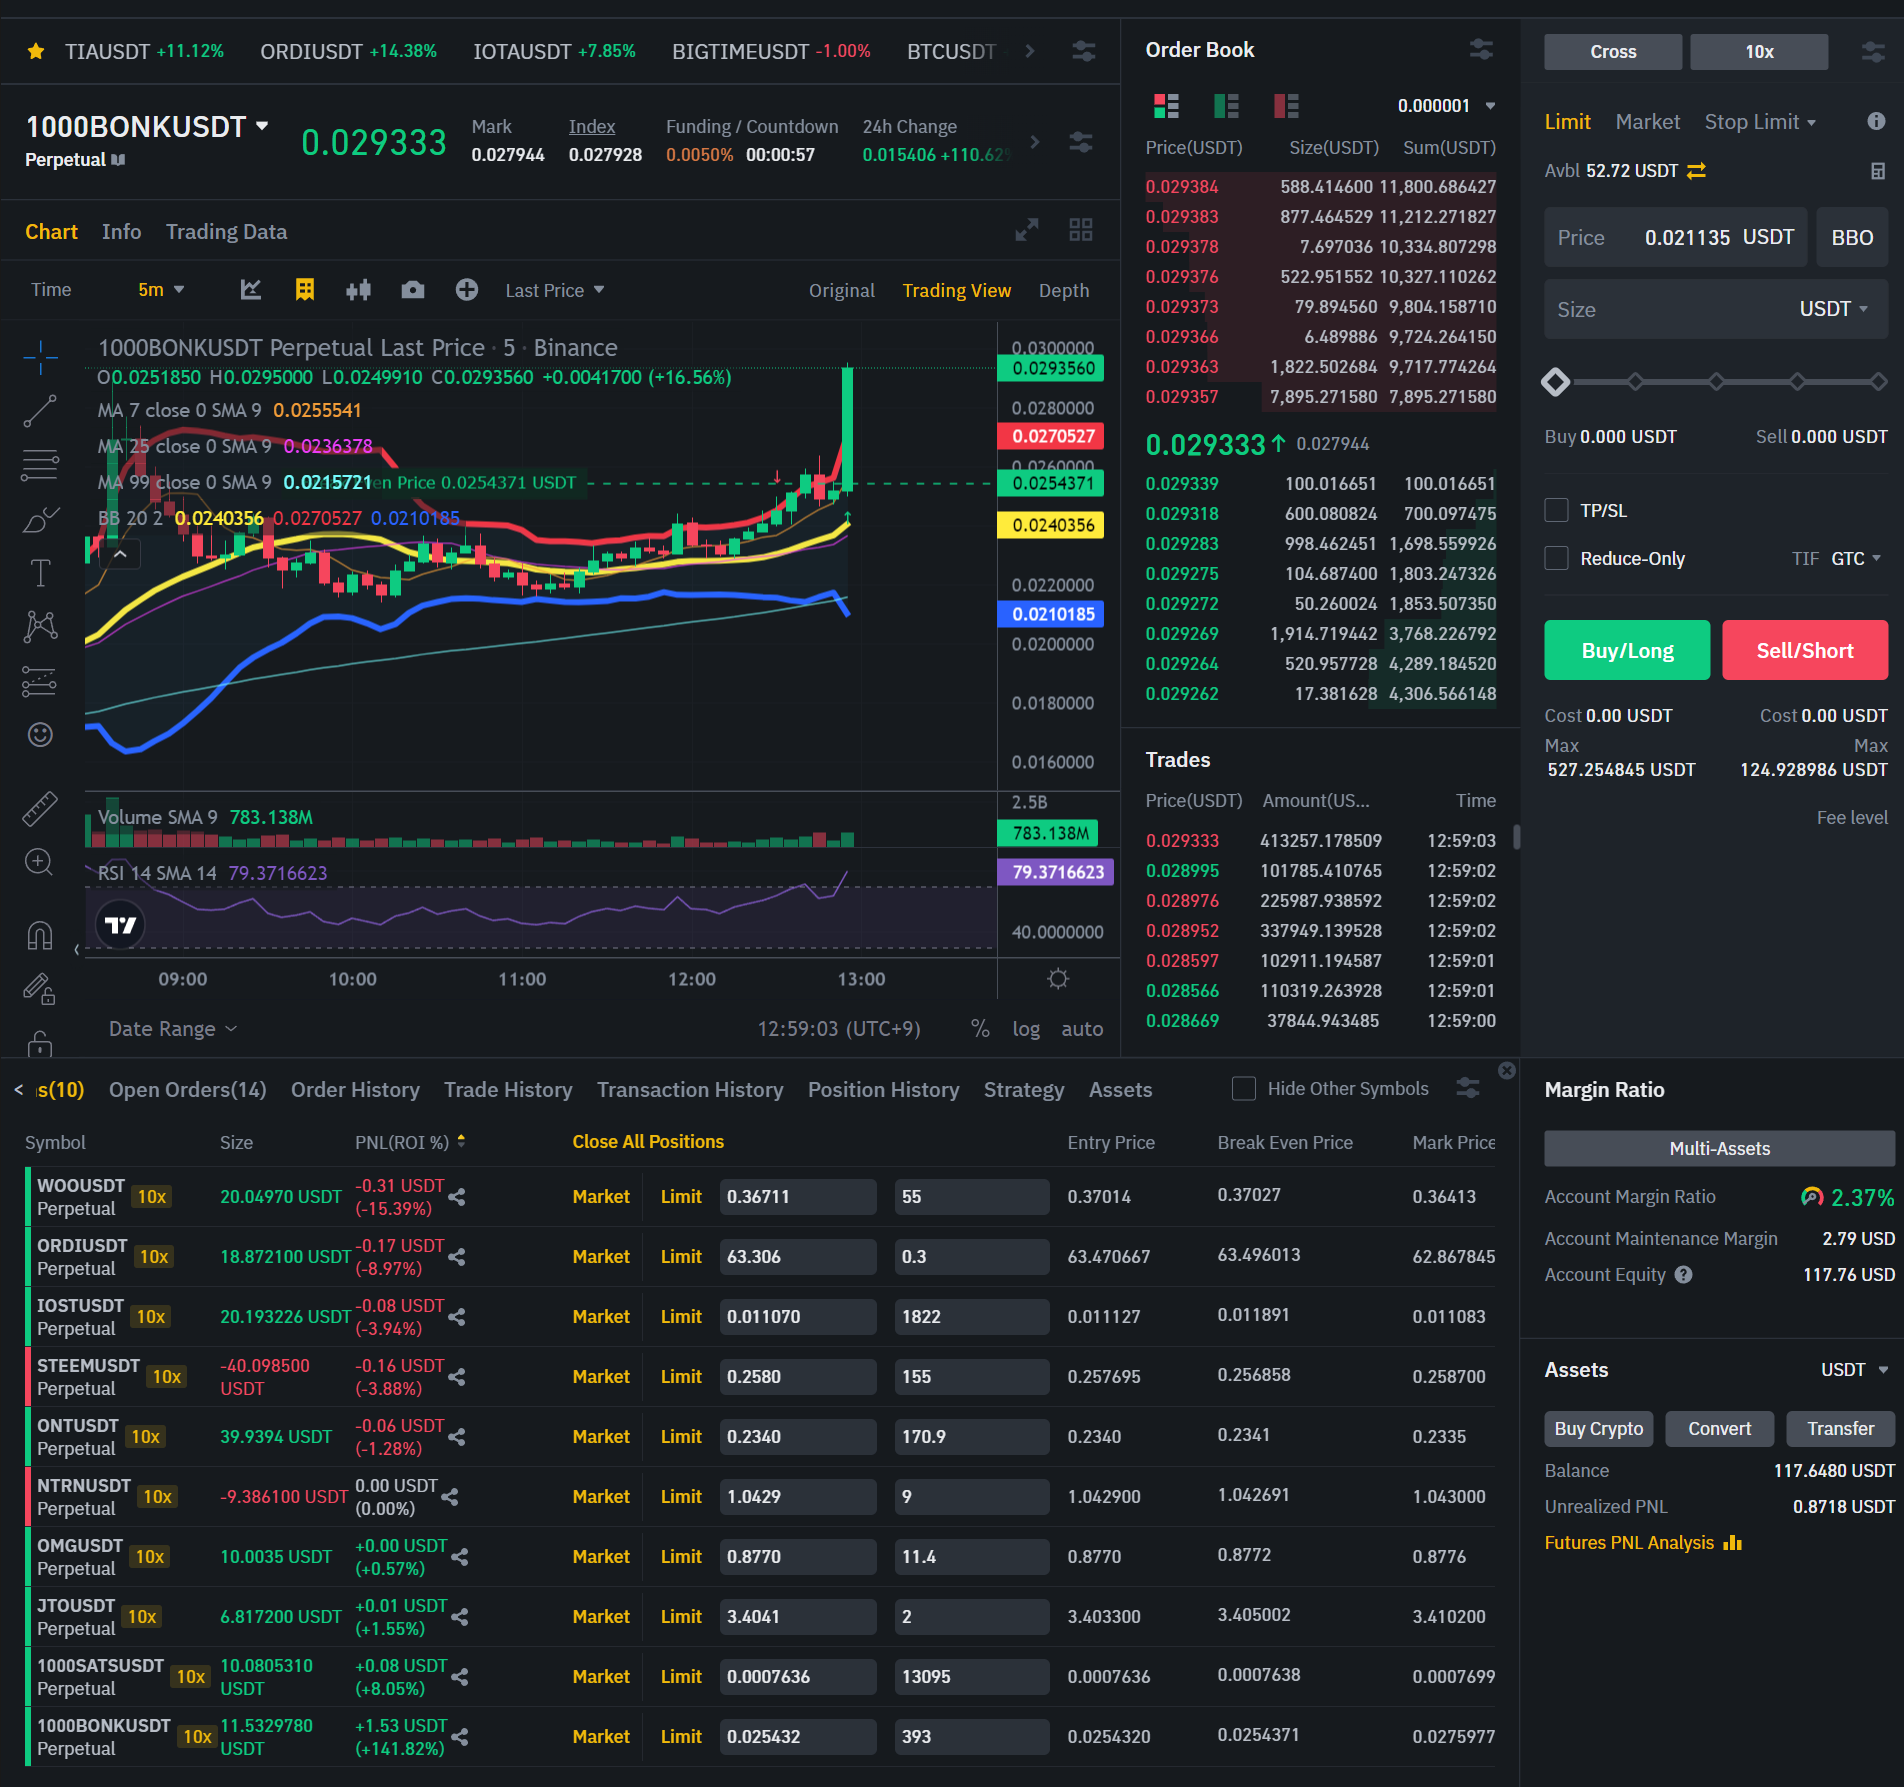1904x1787 pixels.
Task: Check Hide Other Symbols
Action: pos(1243,1088)
